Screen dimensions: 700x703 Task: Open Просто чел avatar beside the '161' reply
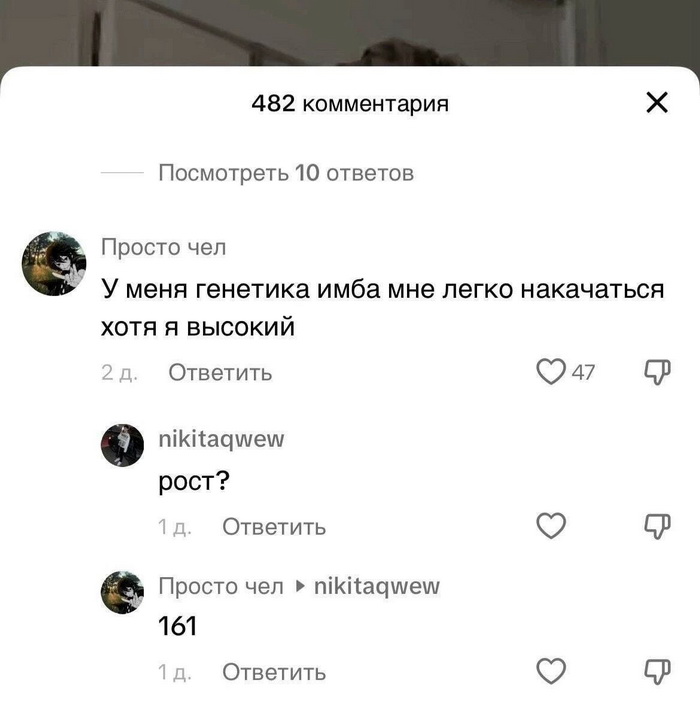(122, 592)
